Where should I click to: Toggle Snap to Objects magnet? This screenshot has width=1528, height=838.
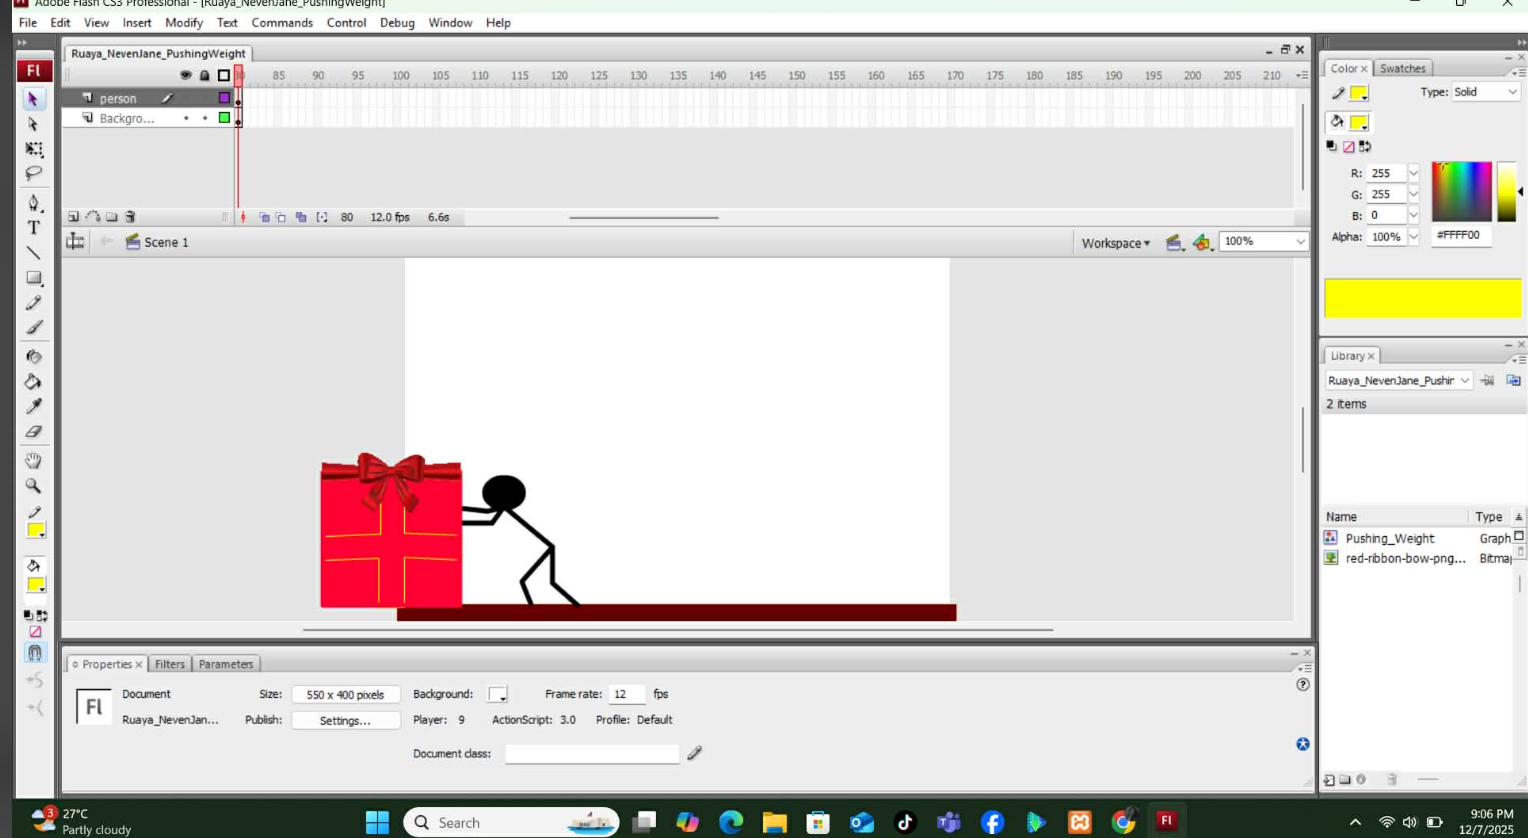click(35, 653)
